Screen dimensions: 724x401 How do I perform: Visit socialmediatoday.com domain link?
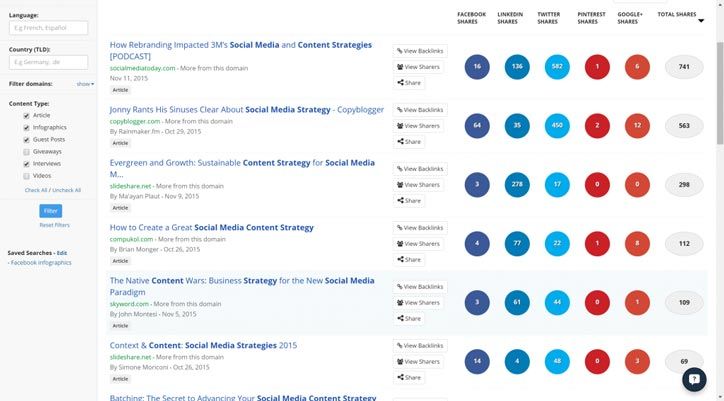(143, 68)
